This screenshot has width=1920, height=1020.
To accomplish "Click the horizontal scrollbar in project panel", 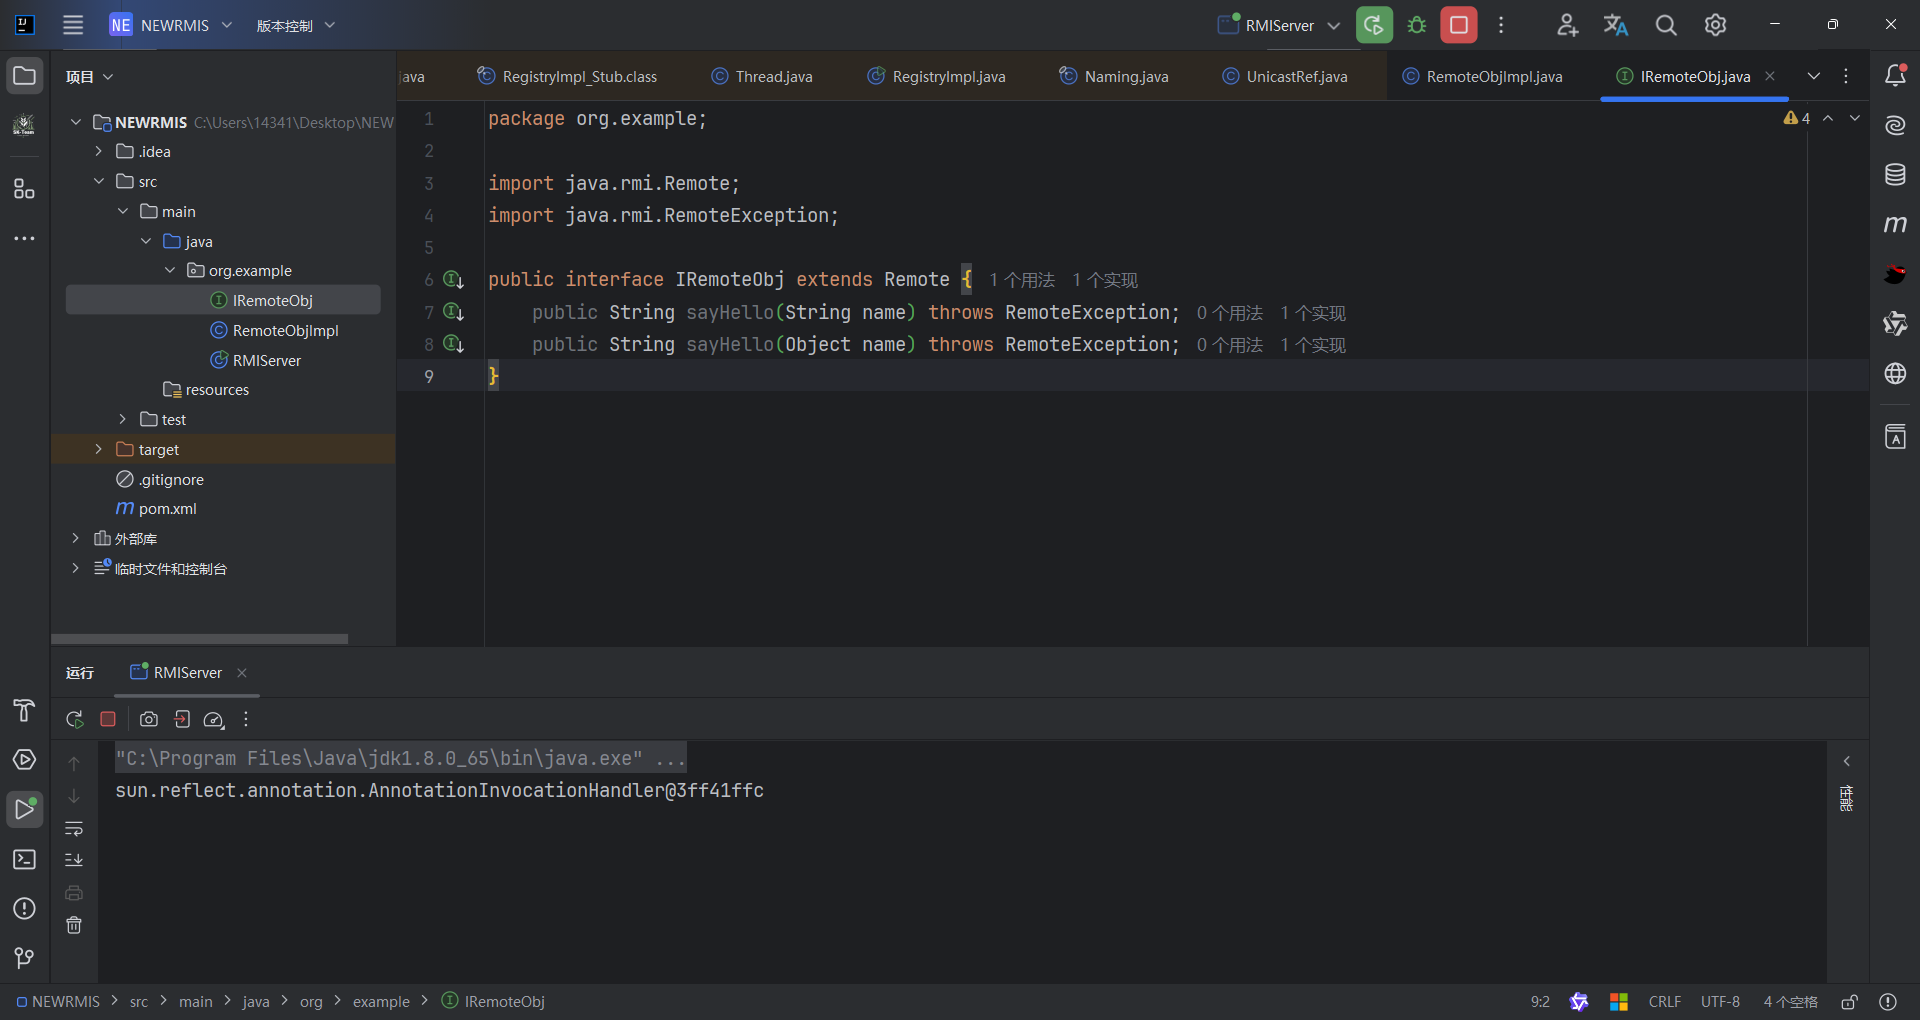I will pyautogui.click(x=199, y=638).
